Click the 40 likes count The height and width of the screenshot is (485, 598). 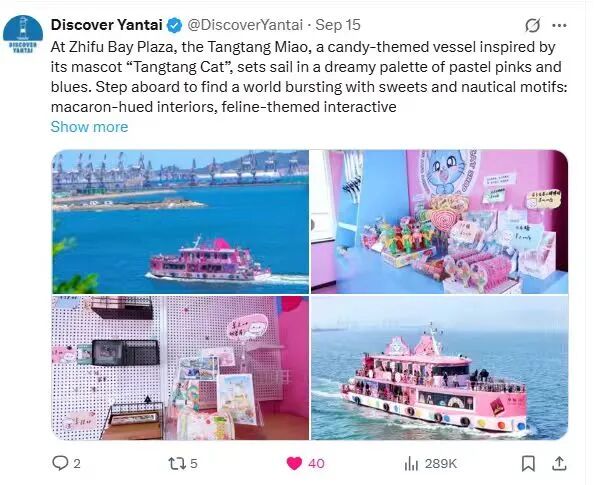pos(316,464)
